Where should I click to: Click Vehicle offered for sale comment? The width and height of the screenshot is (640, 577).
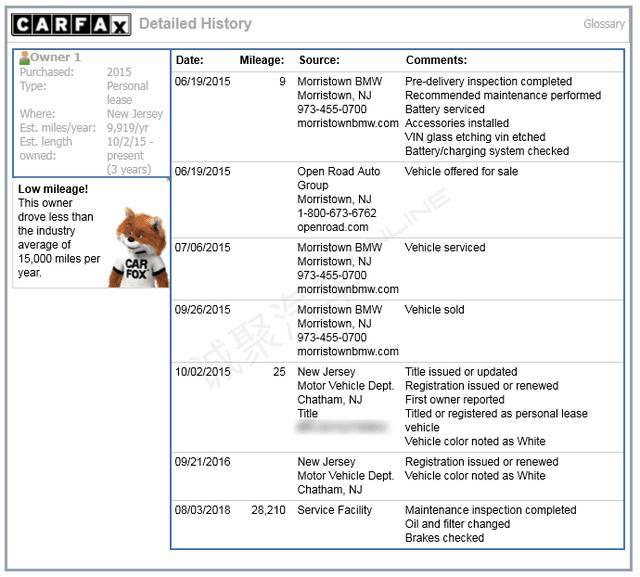[461, 171]
